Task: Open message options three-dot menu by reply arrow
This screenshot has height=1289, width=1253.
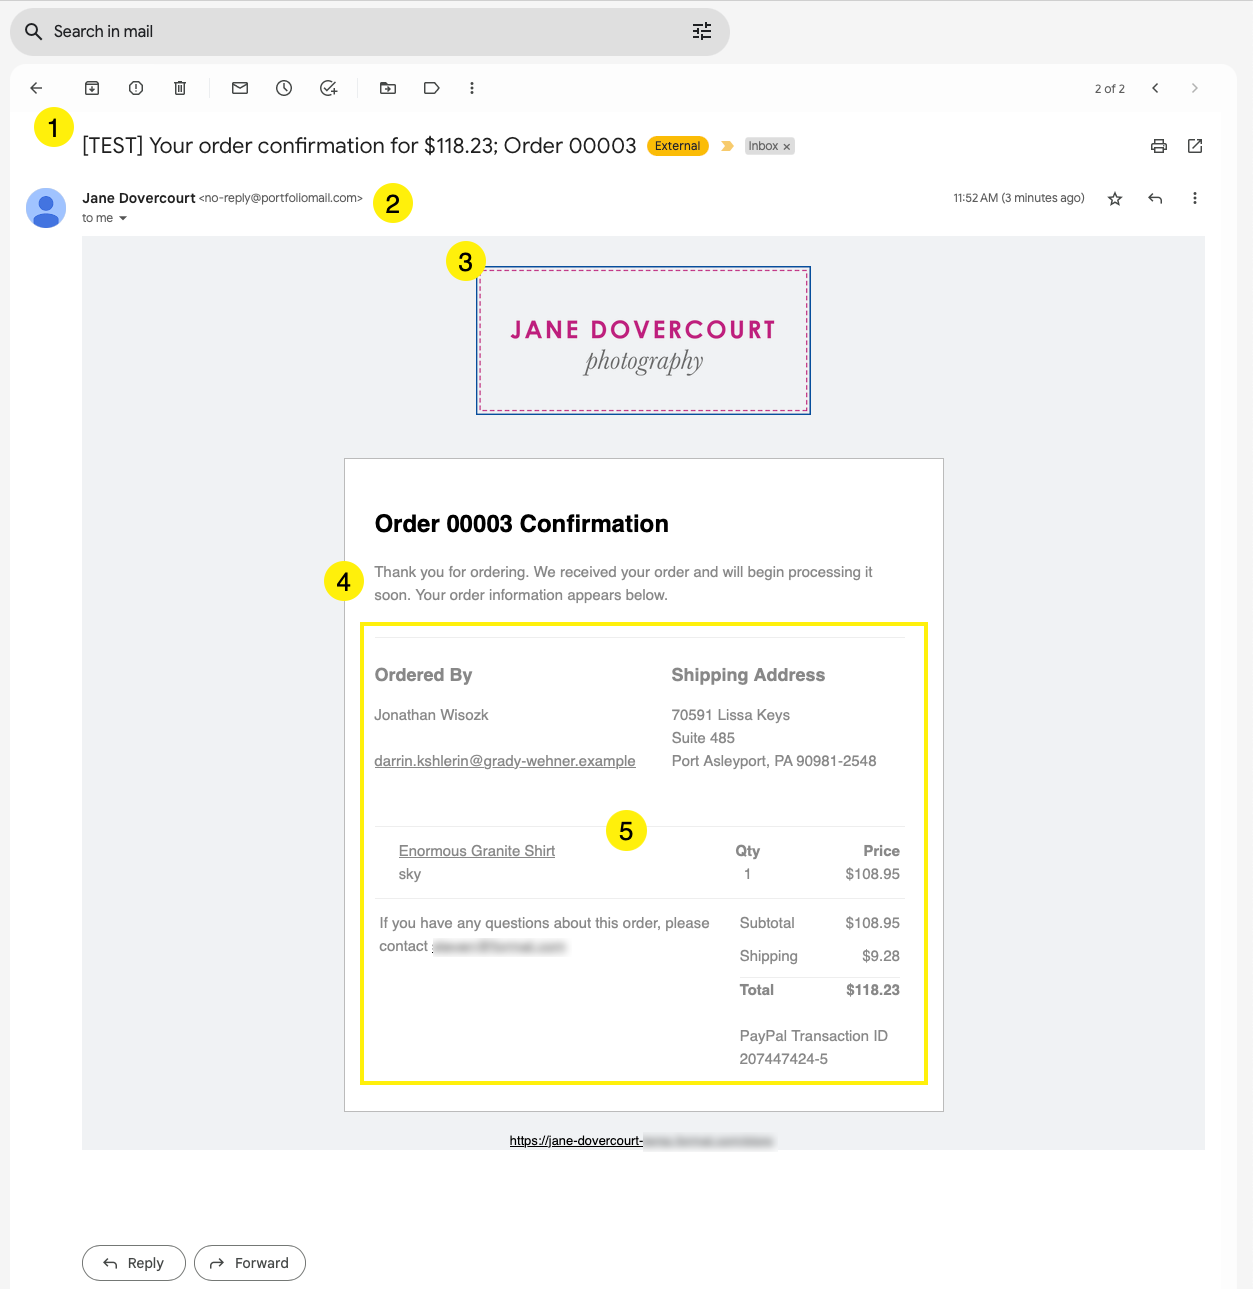Action: (x=1194, y=198)
